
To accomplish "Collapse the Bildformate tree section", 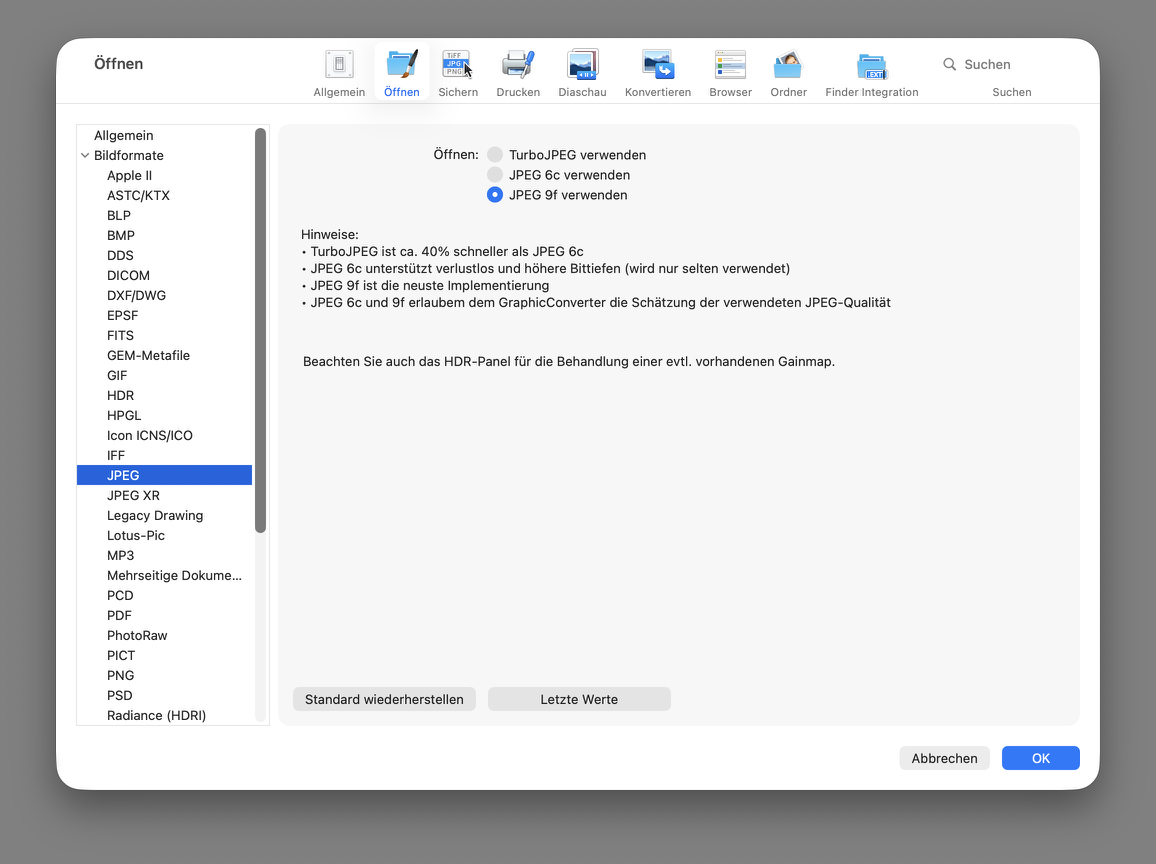I will [x=85, y=156].
